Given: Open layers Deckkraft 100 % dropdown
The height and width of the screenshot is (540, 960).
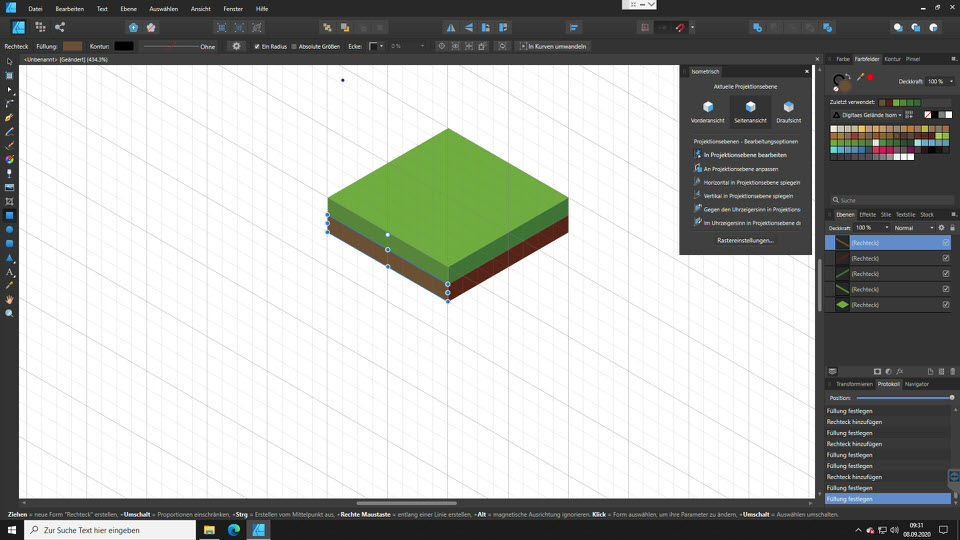Looking at the screenshot, I should 886,228.
